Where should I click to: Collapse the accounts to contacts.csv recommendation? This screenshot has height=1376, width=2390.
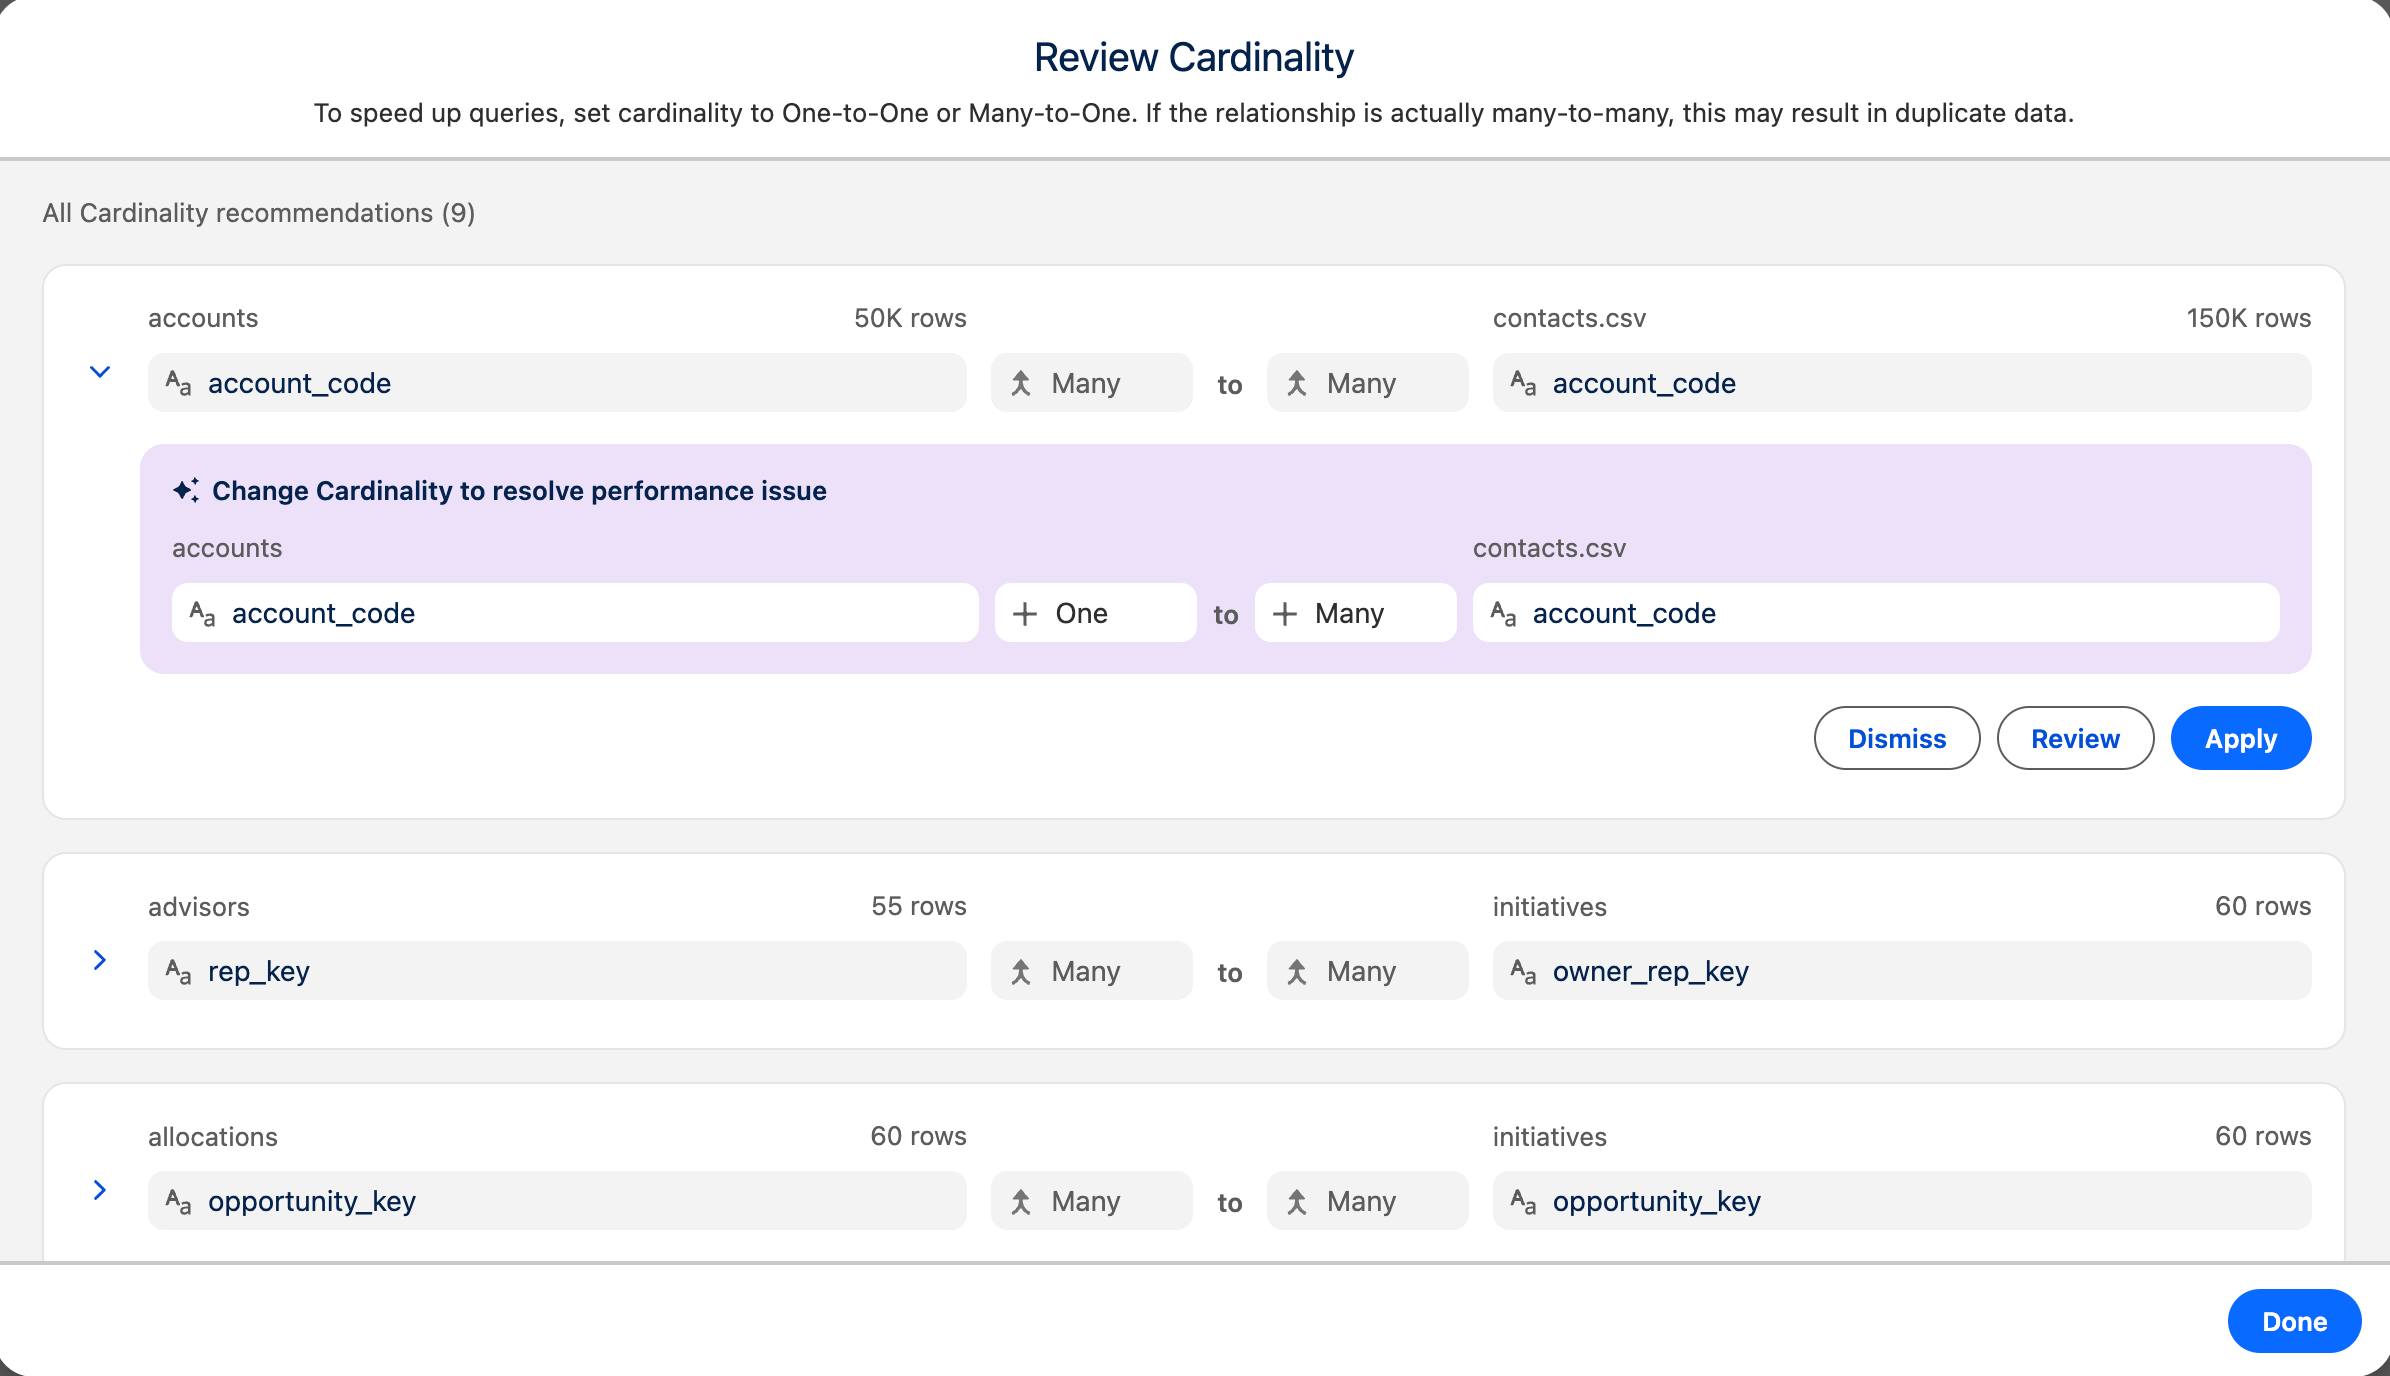100,372
